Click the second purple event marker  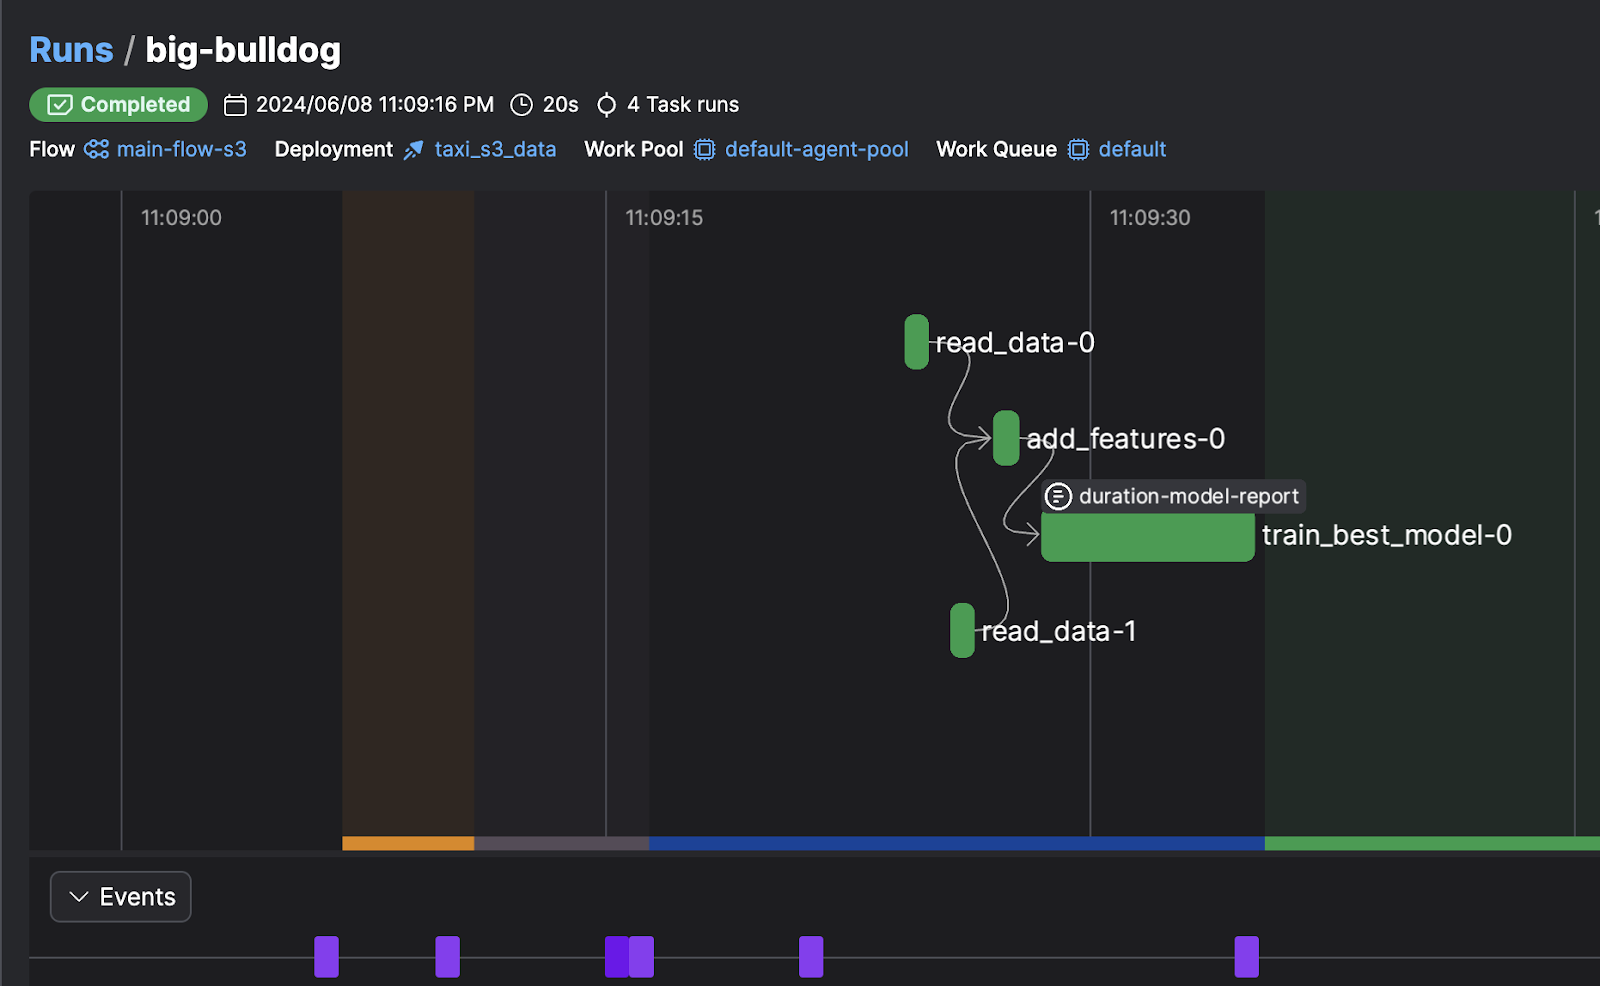(x=447, y=957)
